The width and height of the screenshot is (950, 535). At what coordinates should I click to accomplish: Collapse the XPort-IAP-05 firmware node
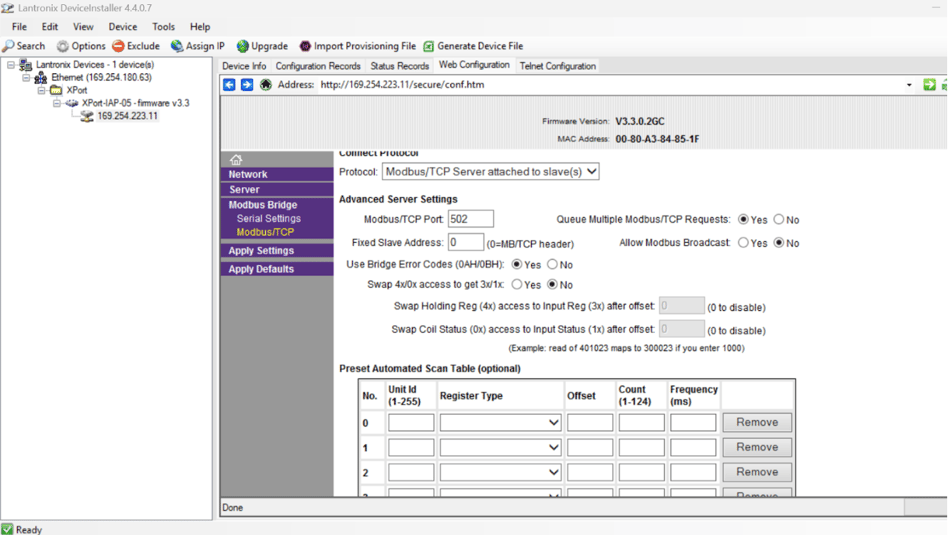56,103
